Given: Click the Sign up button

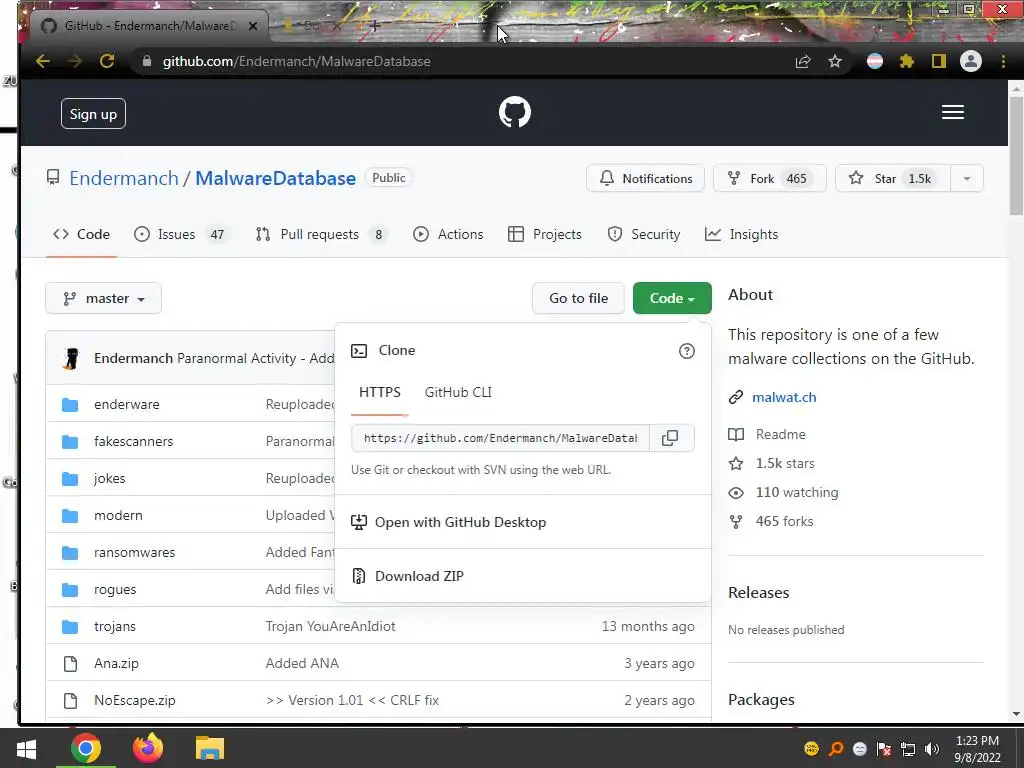Looking at the screenshot, I should [93, 114].
